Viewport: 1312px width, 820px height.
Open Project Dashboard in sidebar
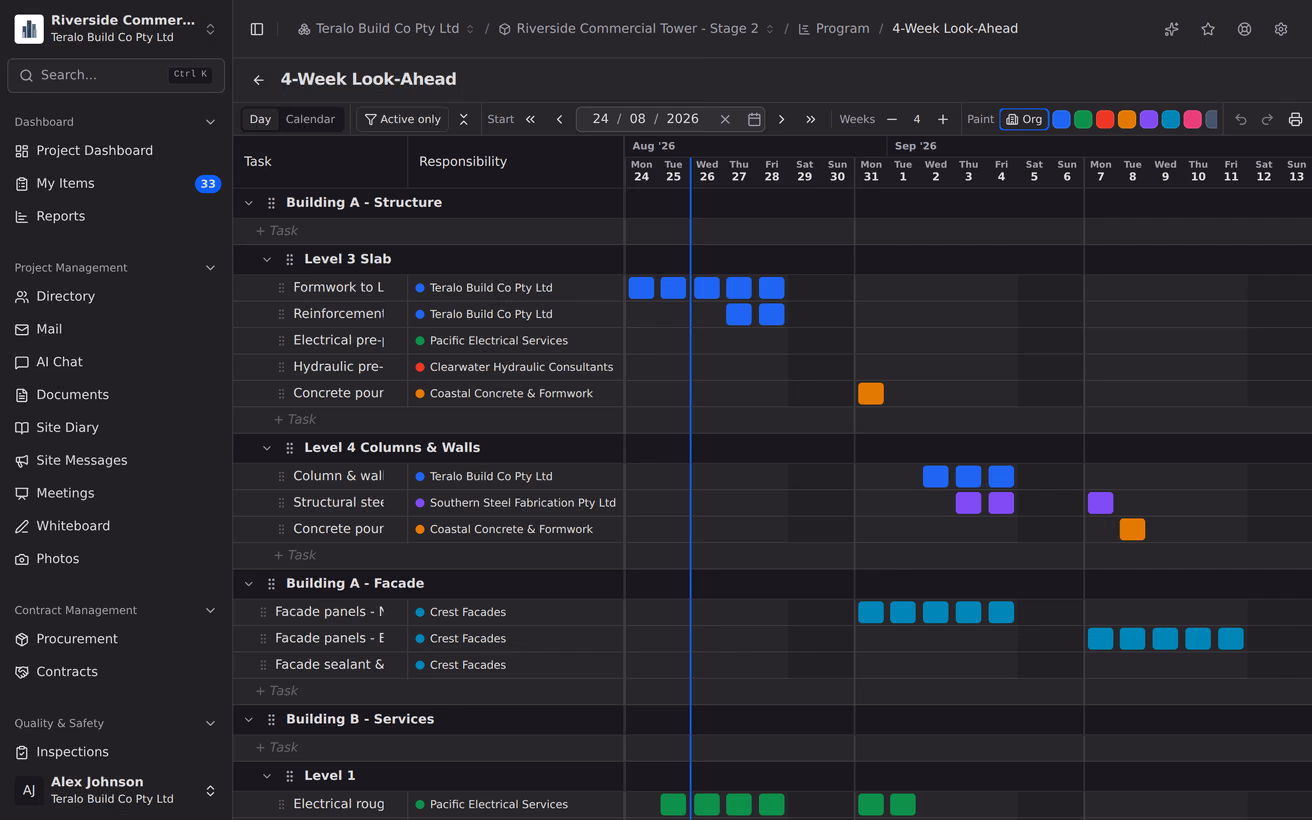coord(116,151)
